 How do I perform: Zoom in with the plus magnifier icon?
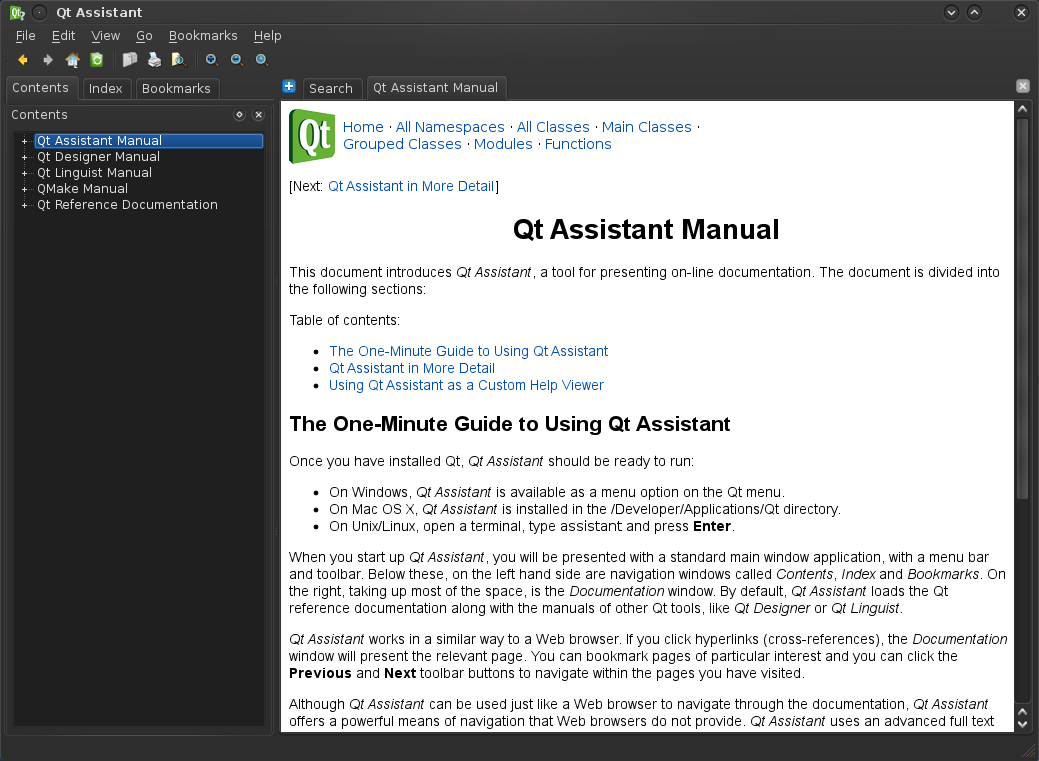212,60
